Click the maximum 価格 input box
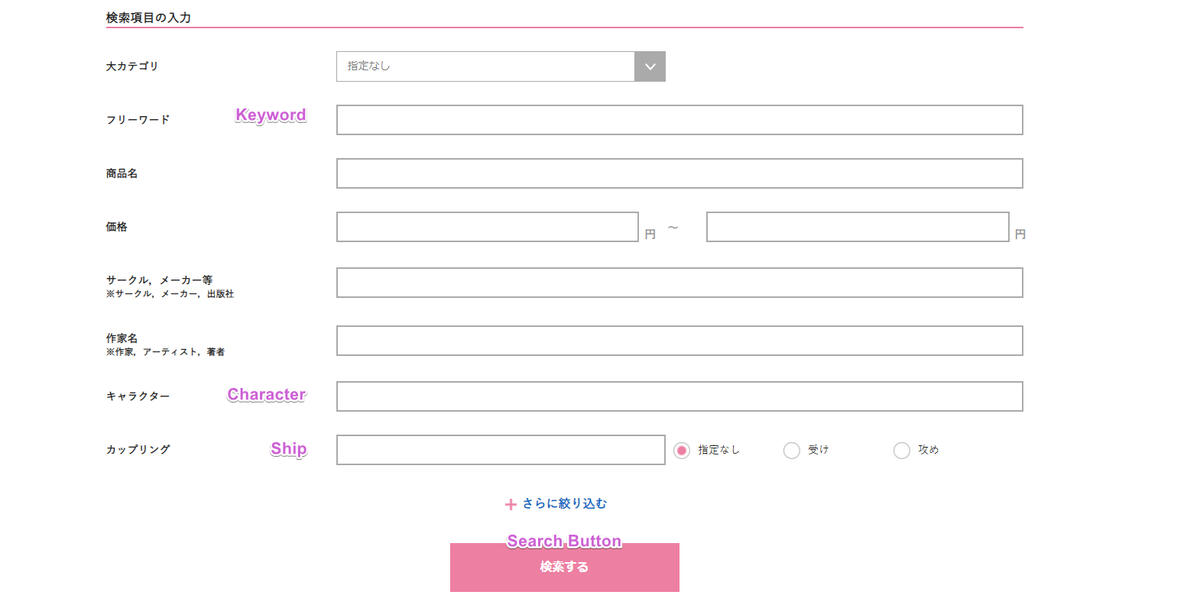 [857, 227]
